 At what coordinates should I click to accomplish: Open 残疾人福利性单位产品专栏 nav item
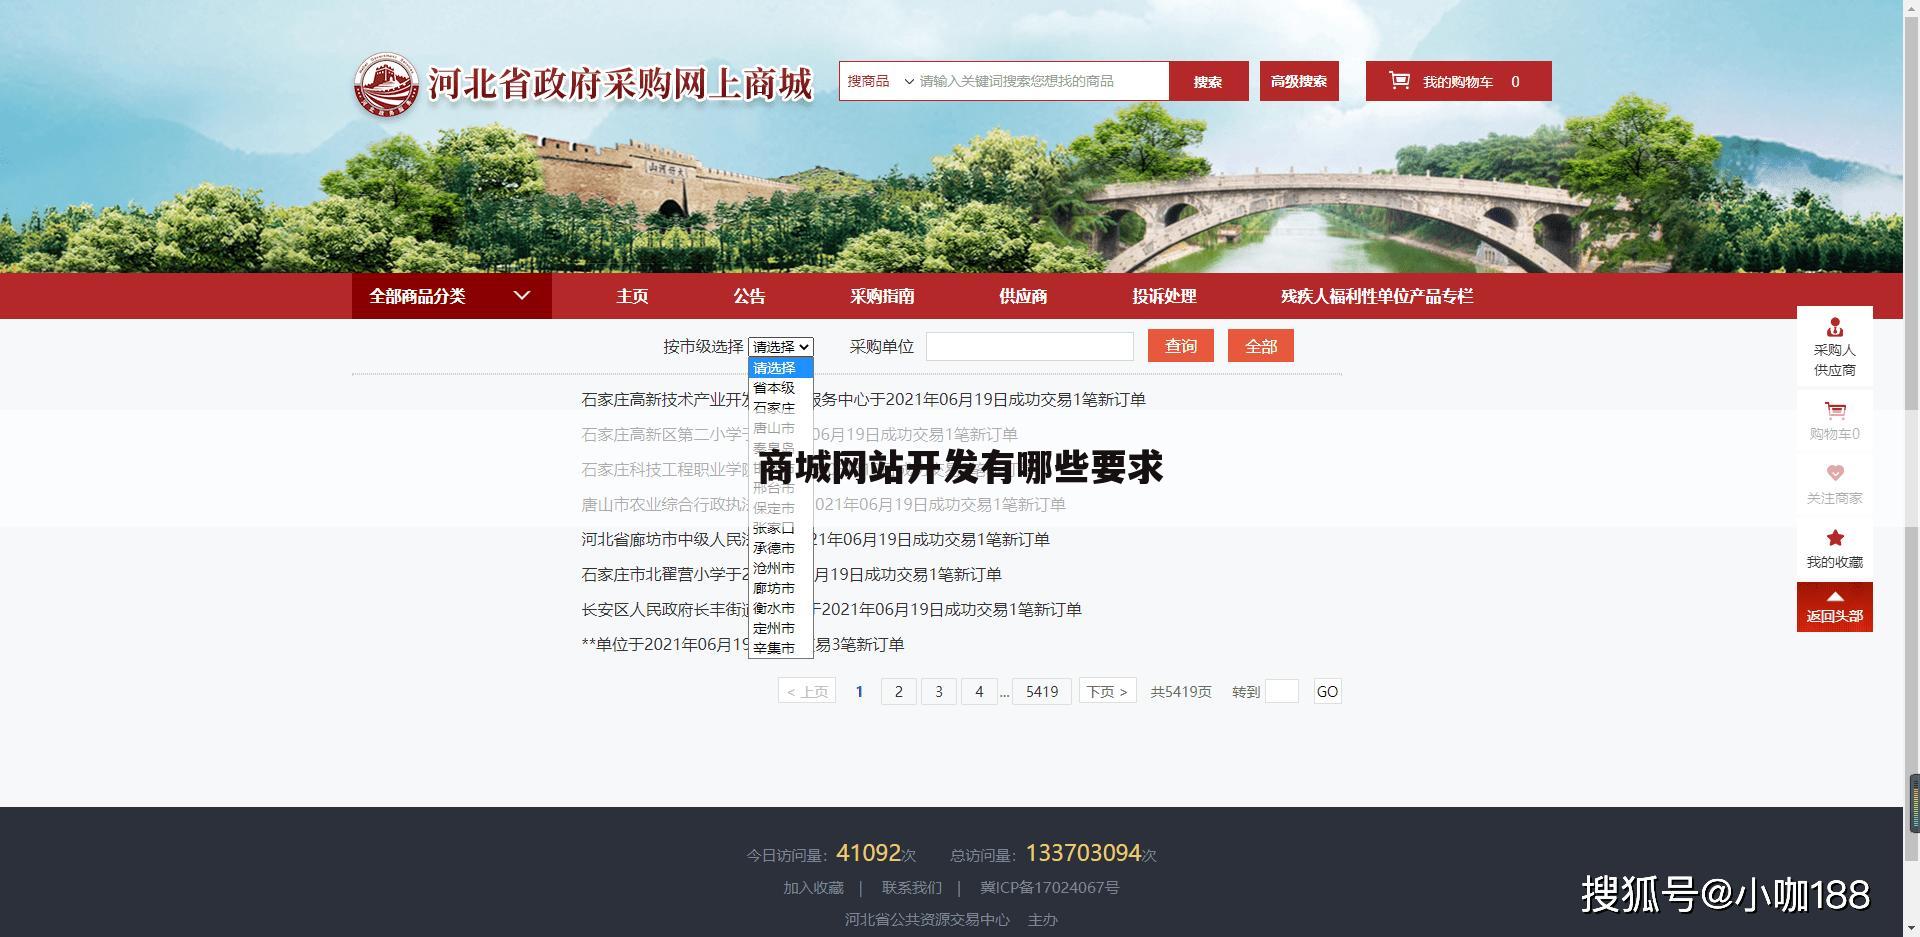pos(1377,296)
